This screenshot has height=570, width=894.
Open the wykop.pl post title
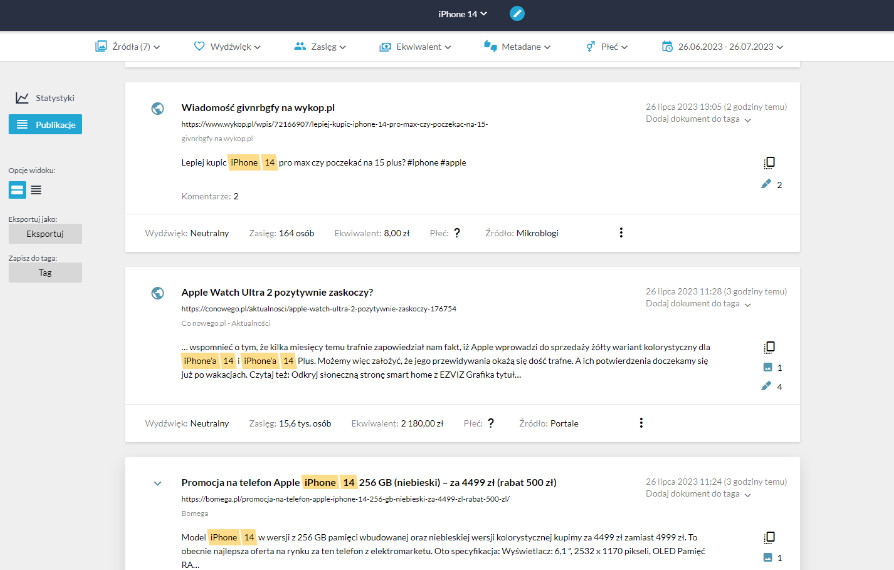tap(258, 108)
